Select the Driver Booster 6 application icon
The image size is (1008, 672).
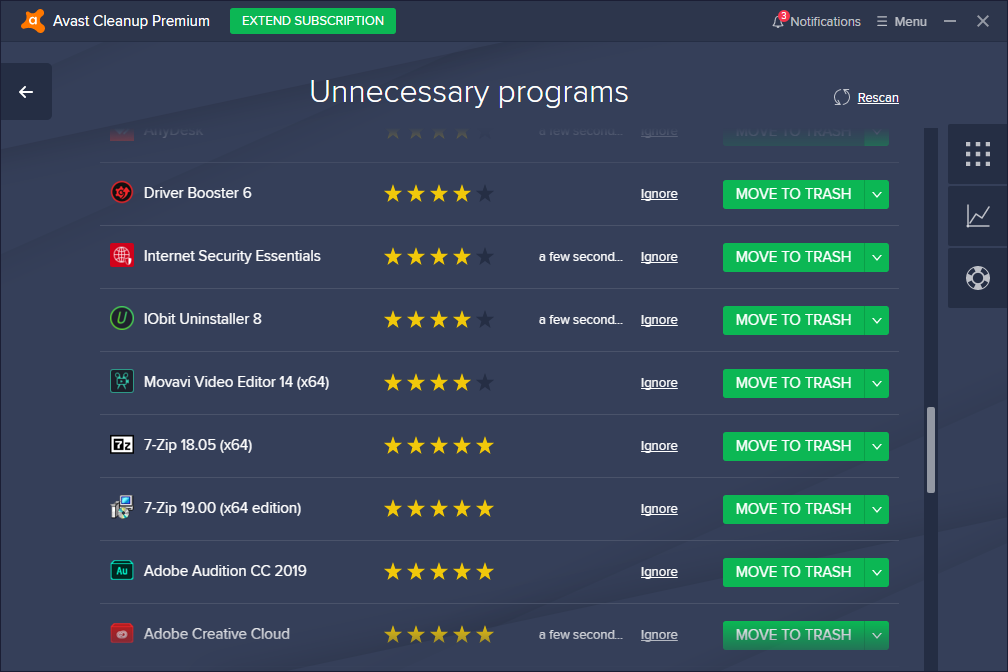(122, 193)
